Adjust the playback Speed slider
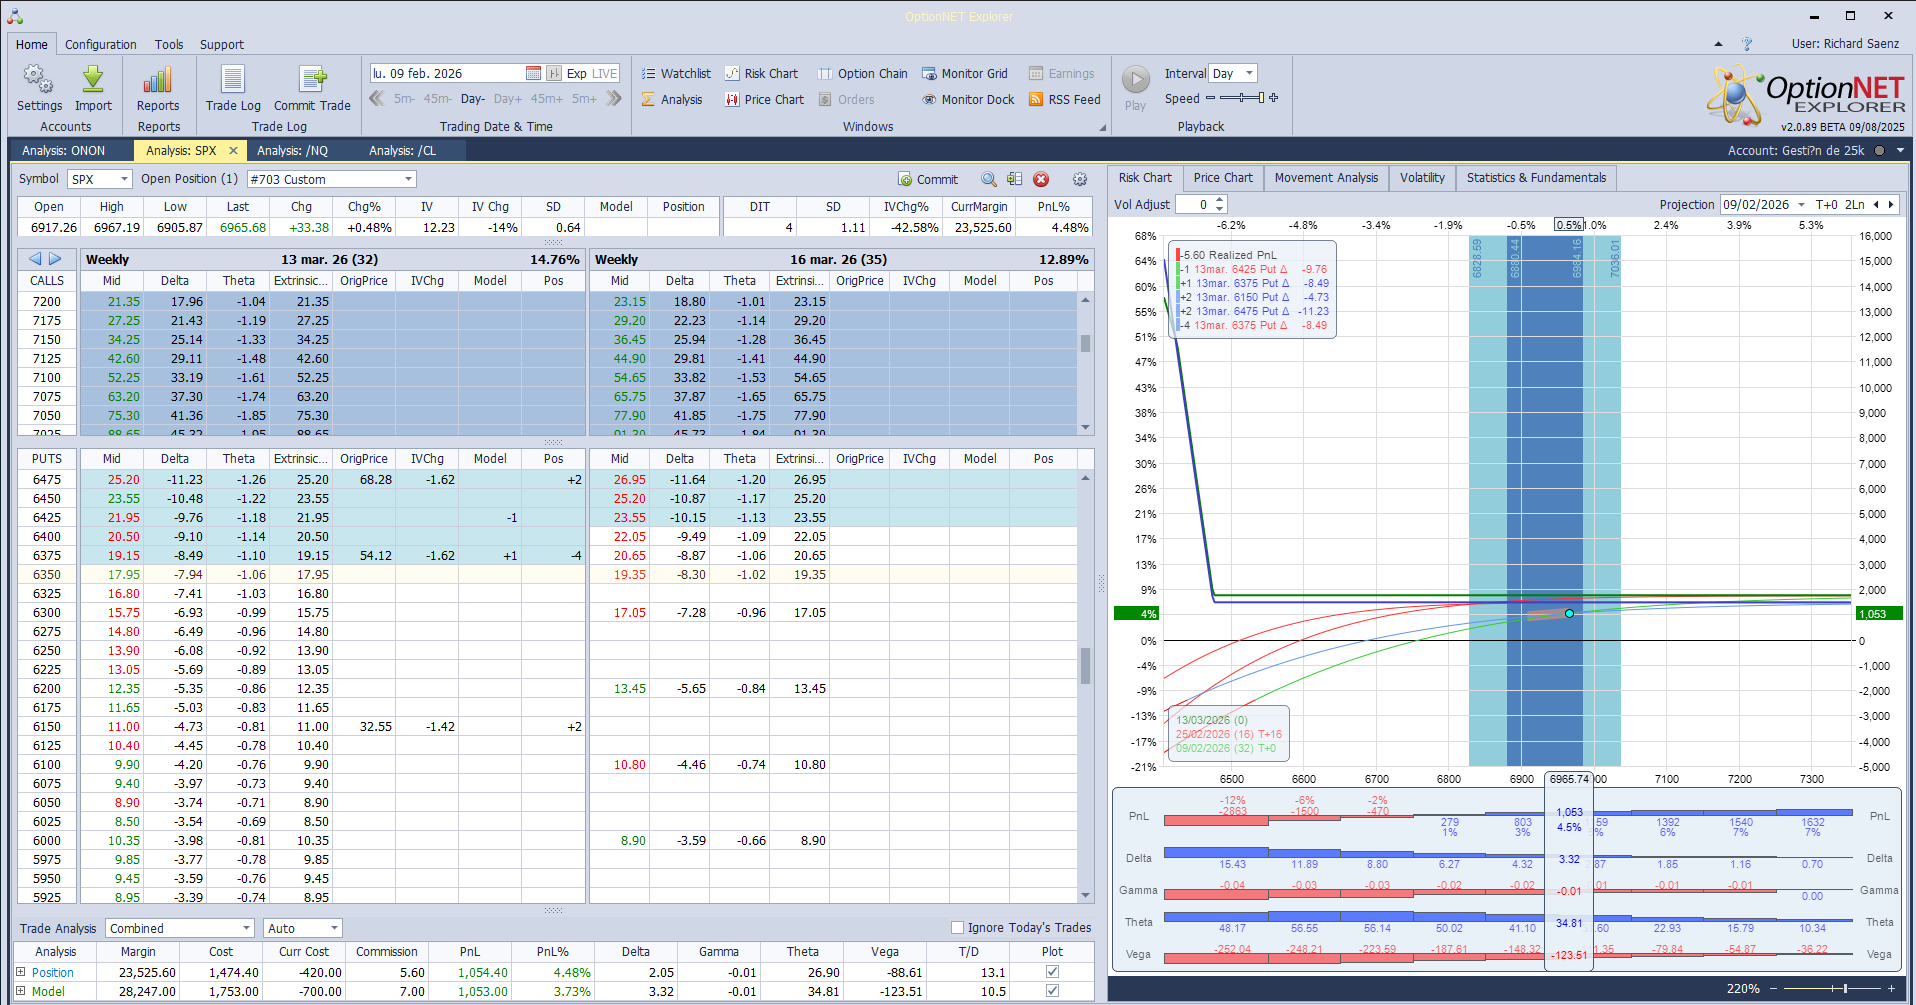Screen dimensions: 1916x1005 tap(1240, 97)
